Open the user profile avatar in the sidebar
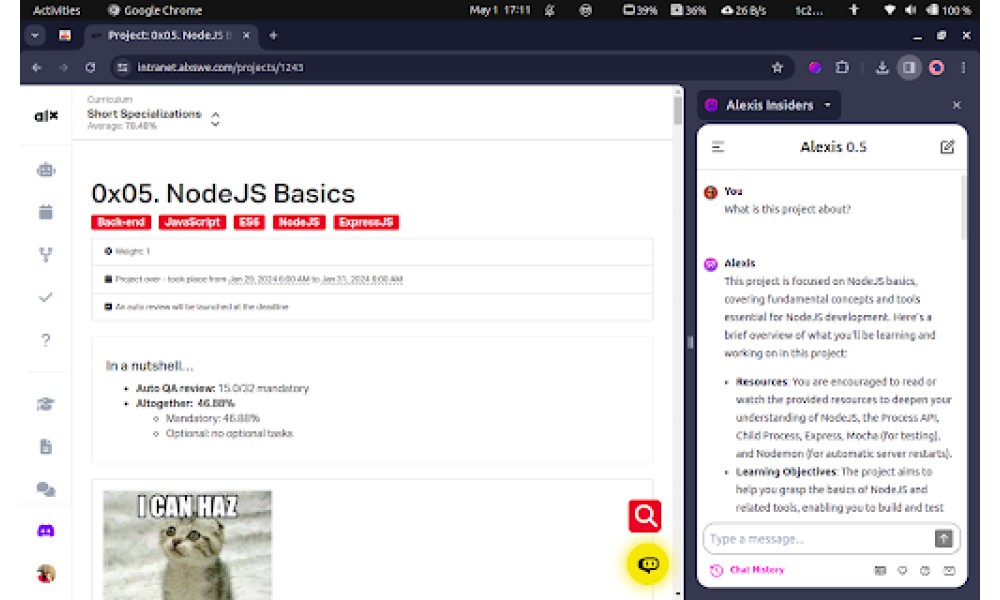Screen dimensions: 1000x600 click(46, 574)
